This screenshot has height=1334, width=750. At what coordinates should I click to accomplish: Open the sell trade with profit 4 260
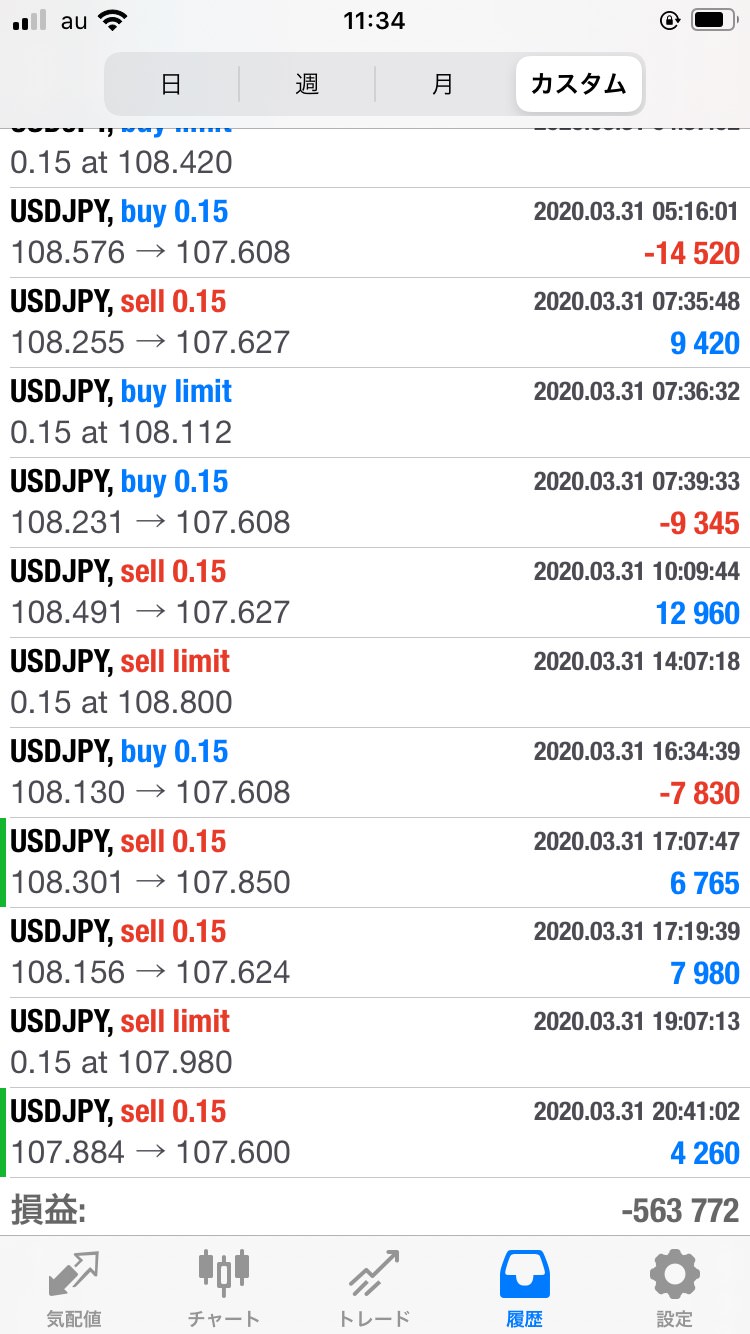tap(375, 1132)
